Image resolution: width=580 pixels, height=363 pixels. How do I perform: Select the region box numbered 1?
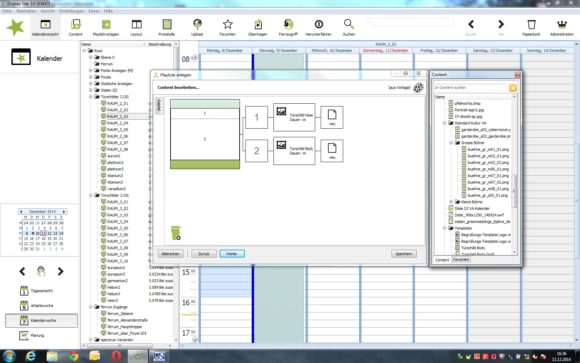click(256, 117)
